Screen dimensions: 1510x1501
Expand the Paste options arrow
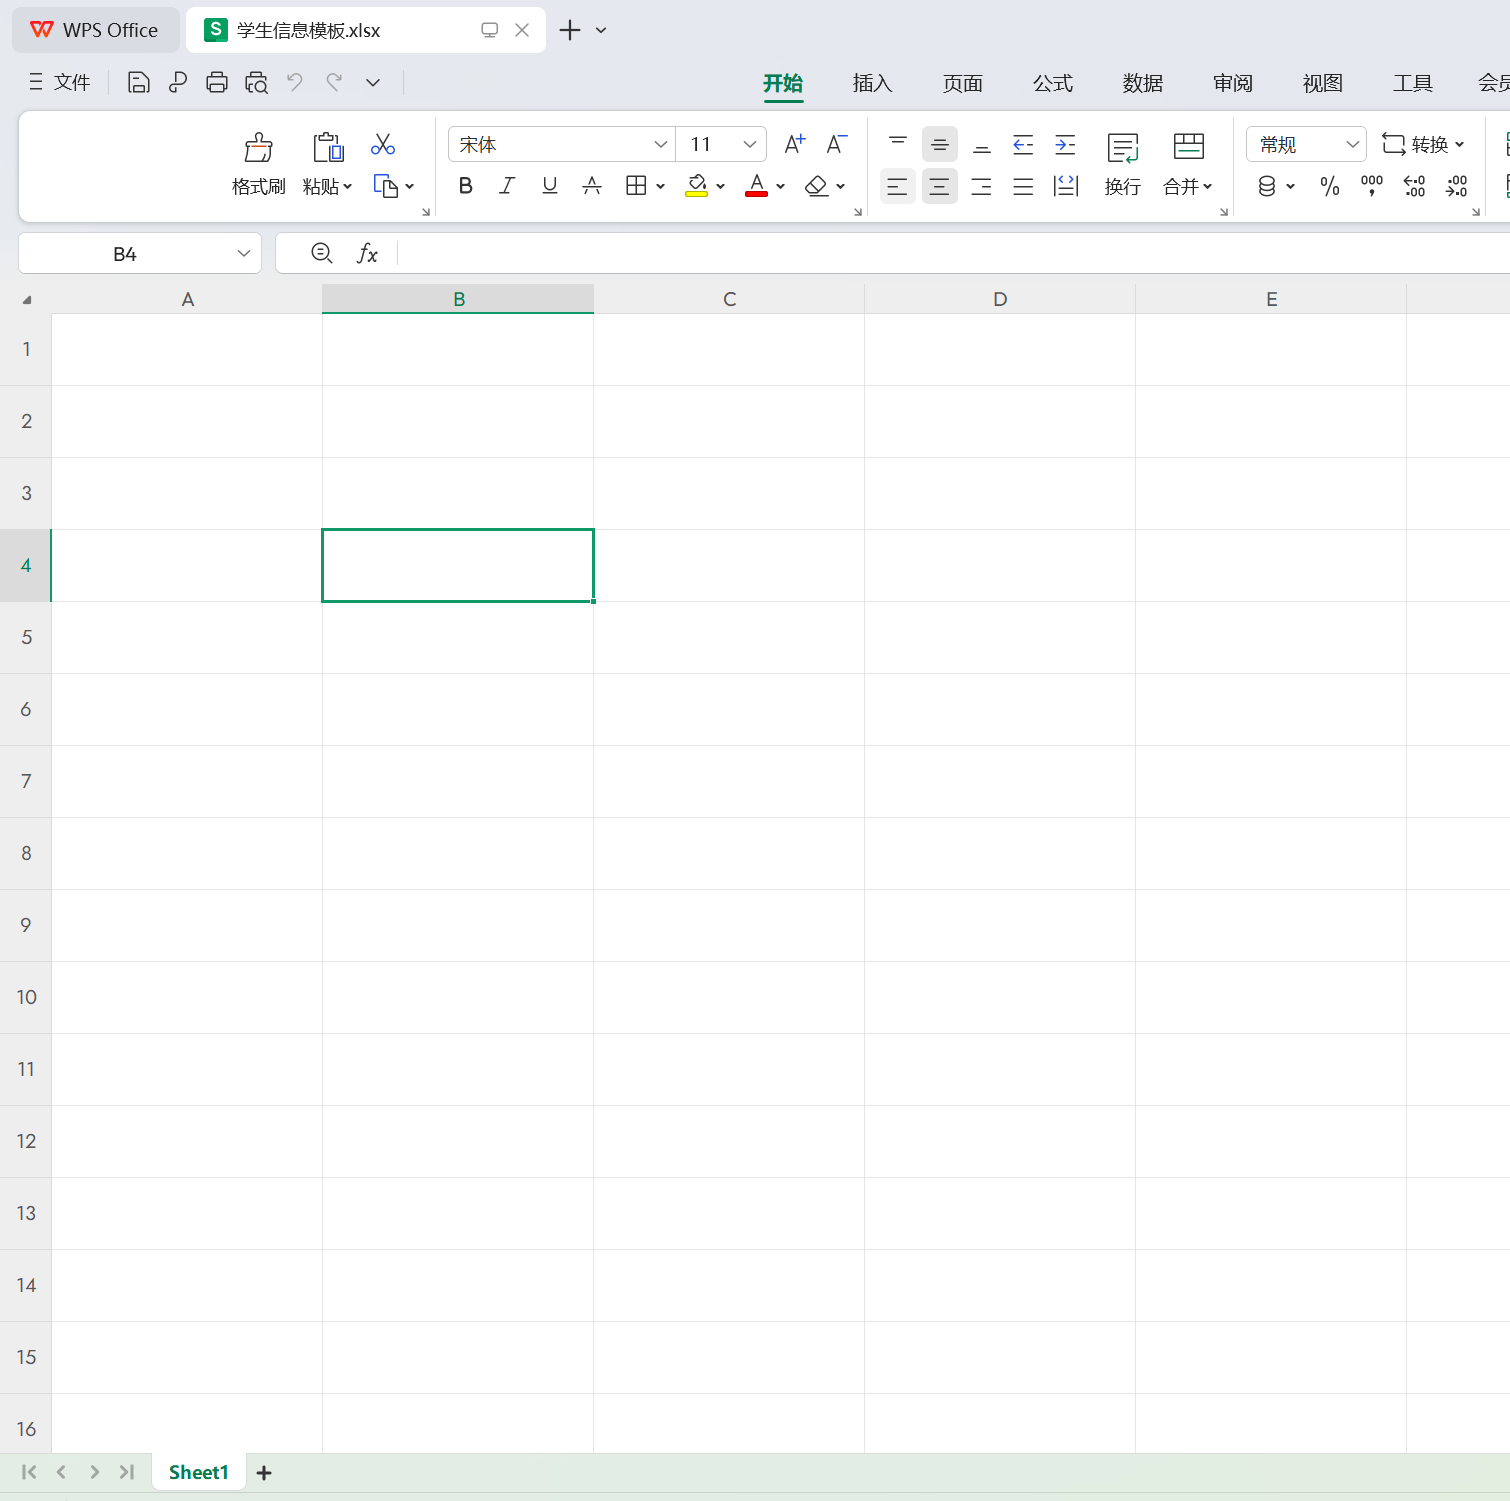click(x=348, y=187)
